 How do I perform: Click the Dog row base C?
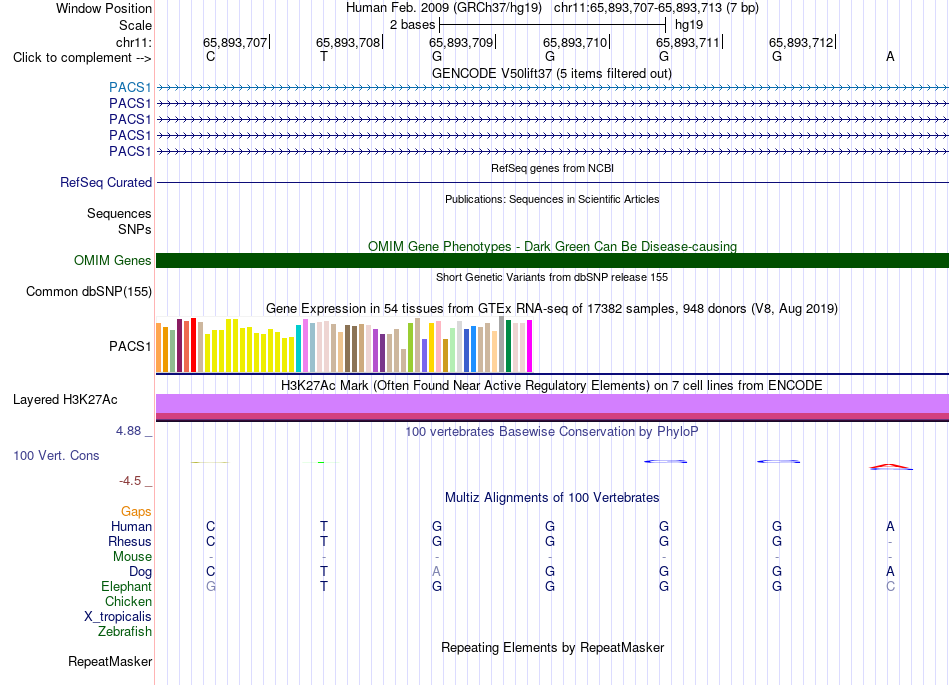tap(210, 571)
